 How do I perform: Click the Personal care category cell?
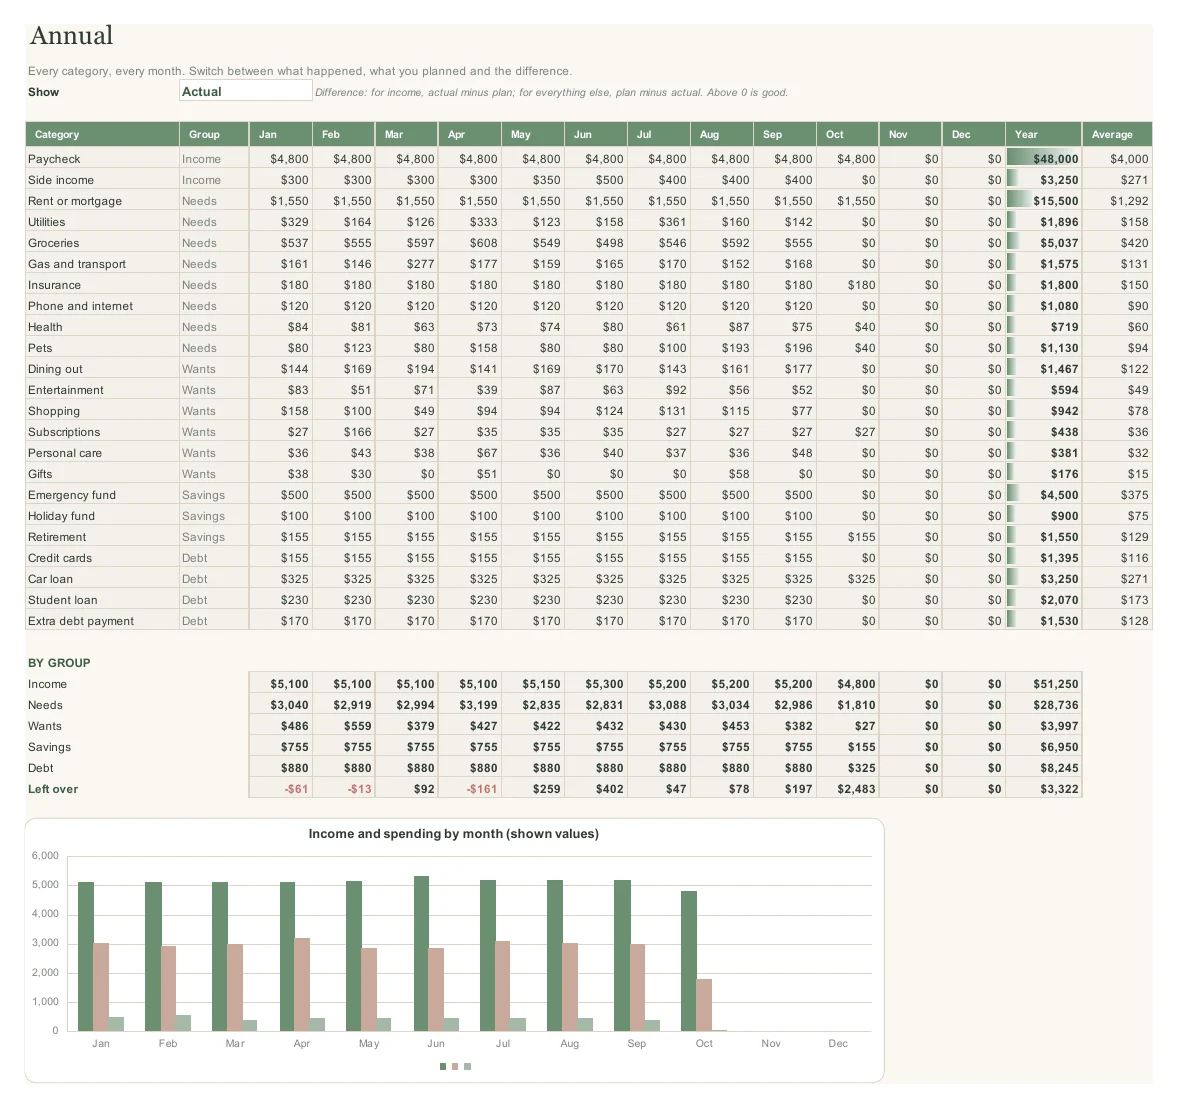point(102,453)
